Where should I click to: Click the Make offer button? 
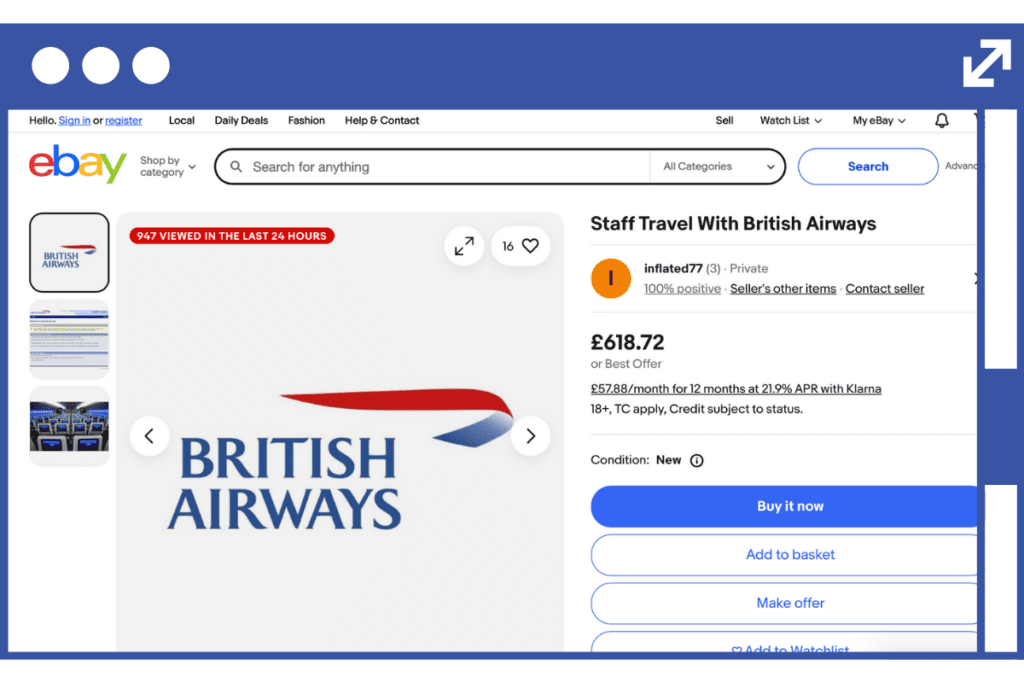(789, 603)
